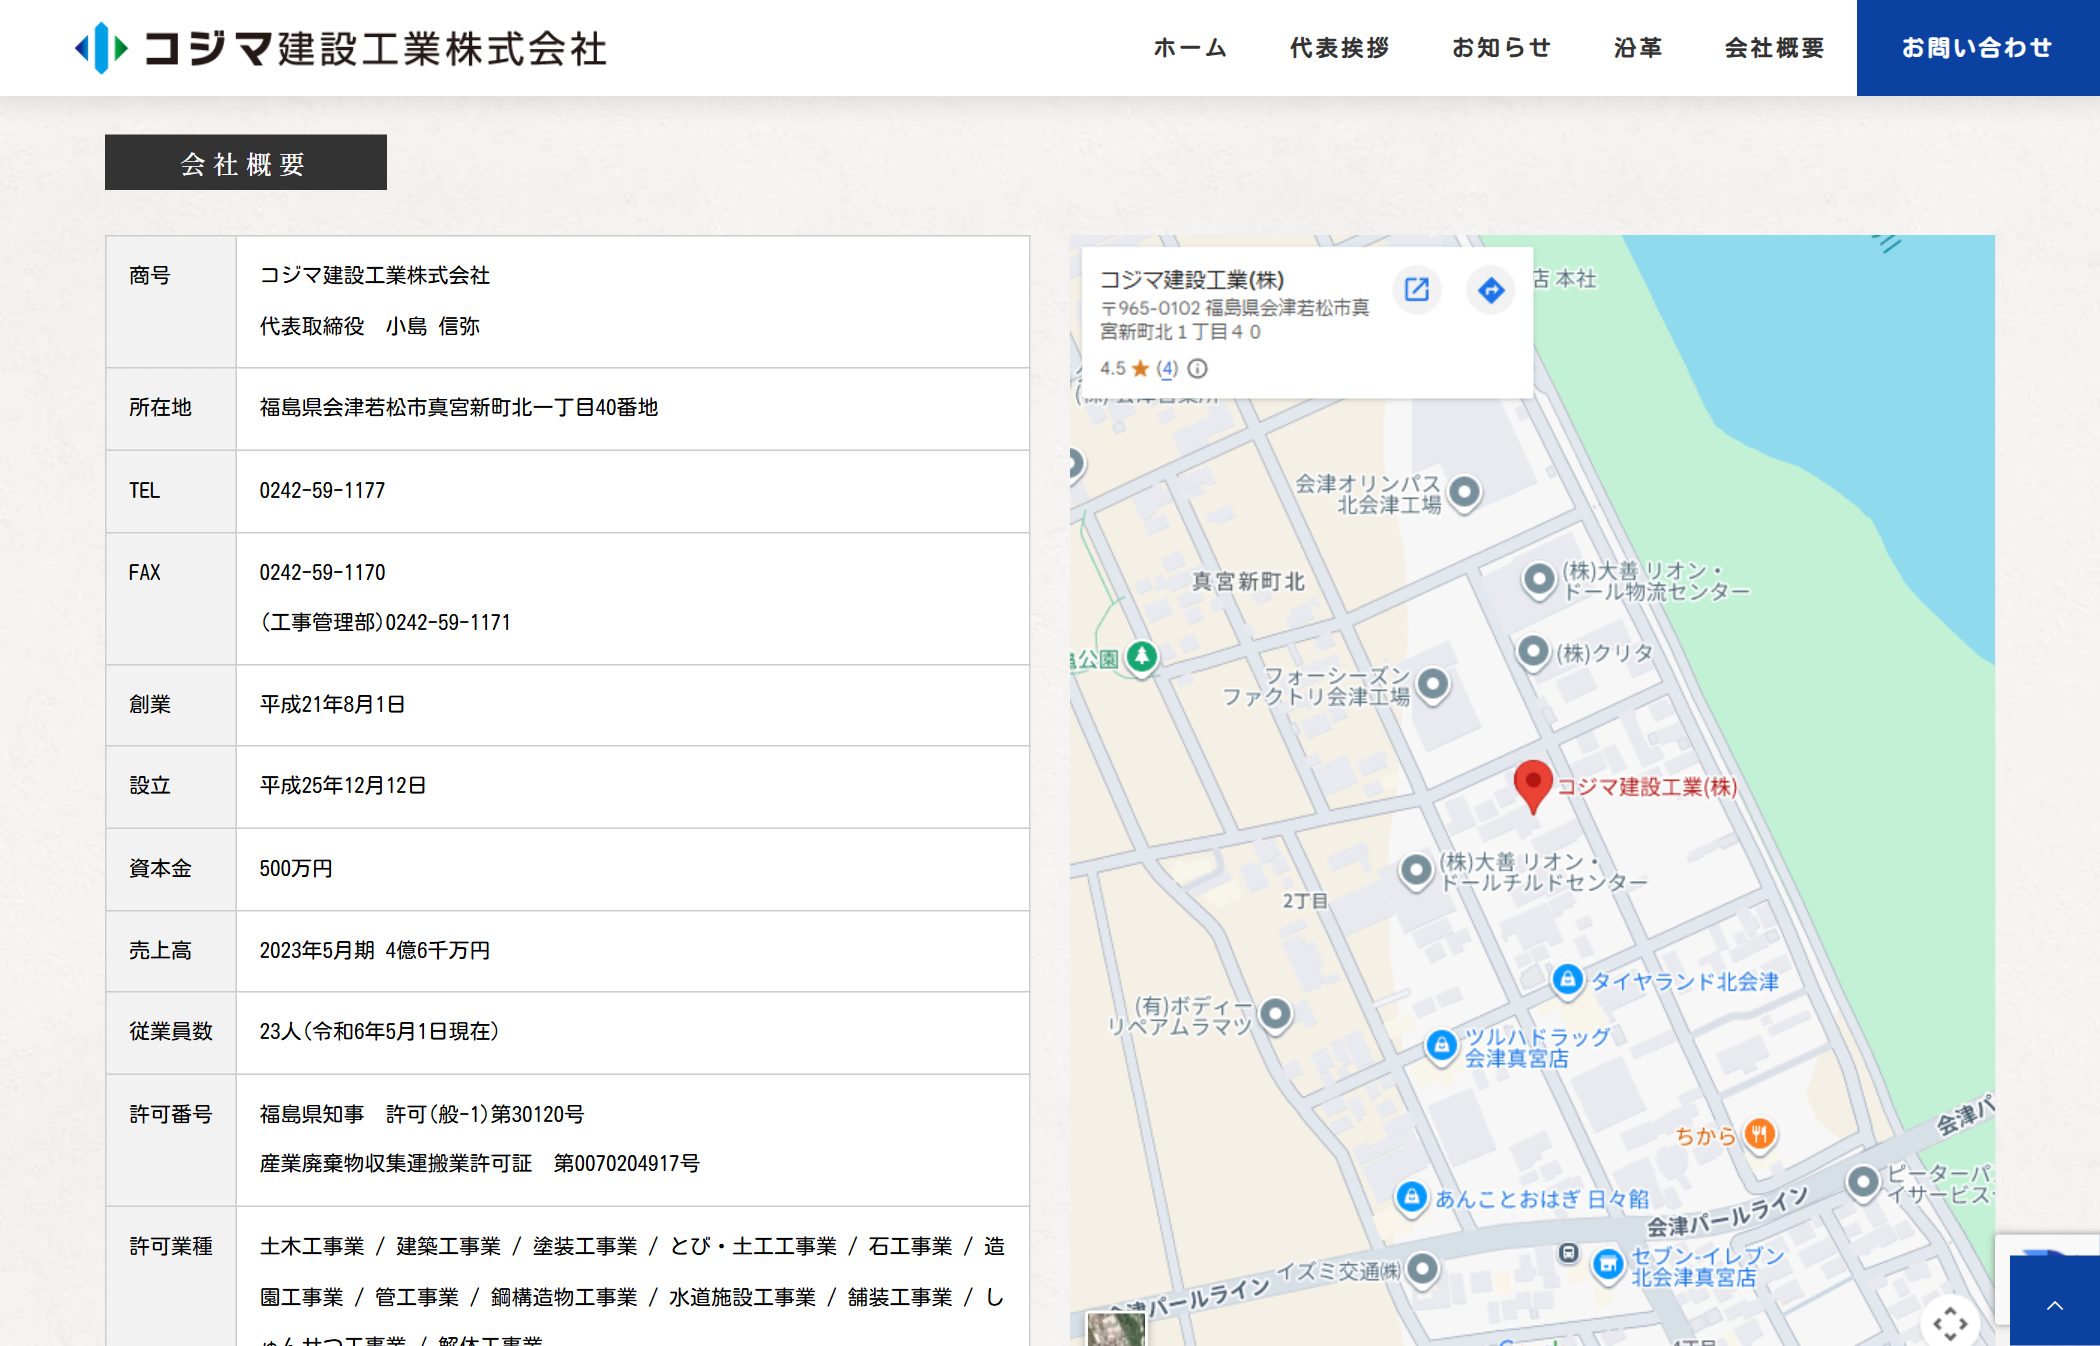This screenshot has height=1346, width=2100.
Task: Select the 会津オリンパス北会津工場 map marker
Action: point(1464,492)
